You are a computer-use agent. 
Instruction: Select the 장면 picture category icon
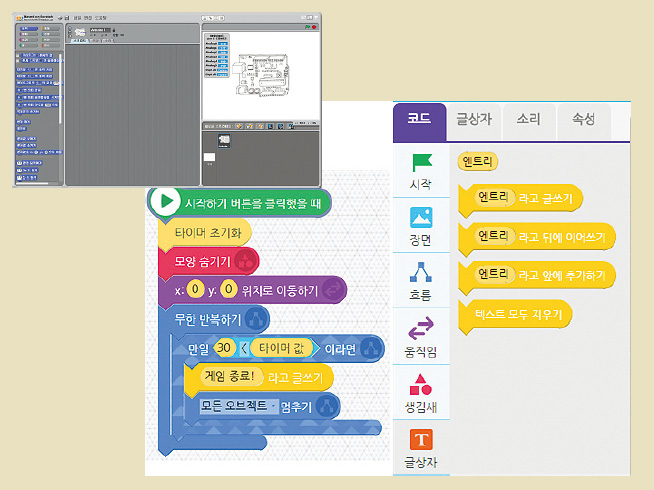[421, 217]
